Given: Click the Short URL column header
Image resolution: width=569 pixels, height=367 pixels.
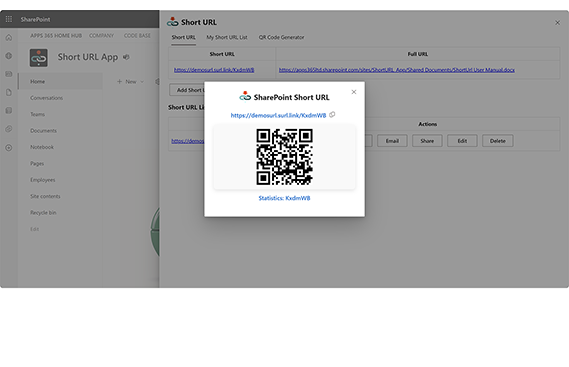Looking at the screenshot, I should [x=222, y=54].
